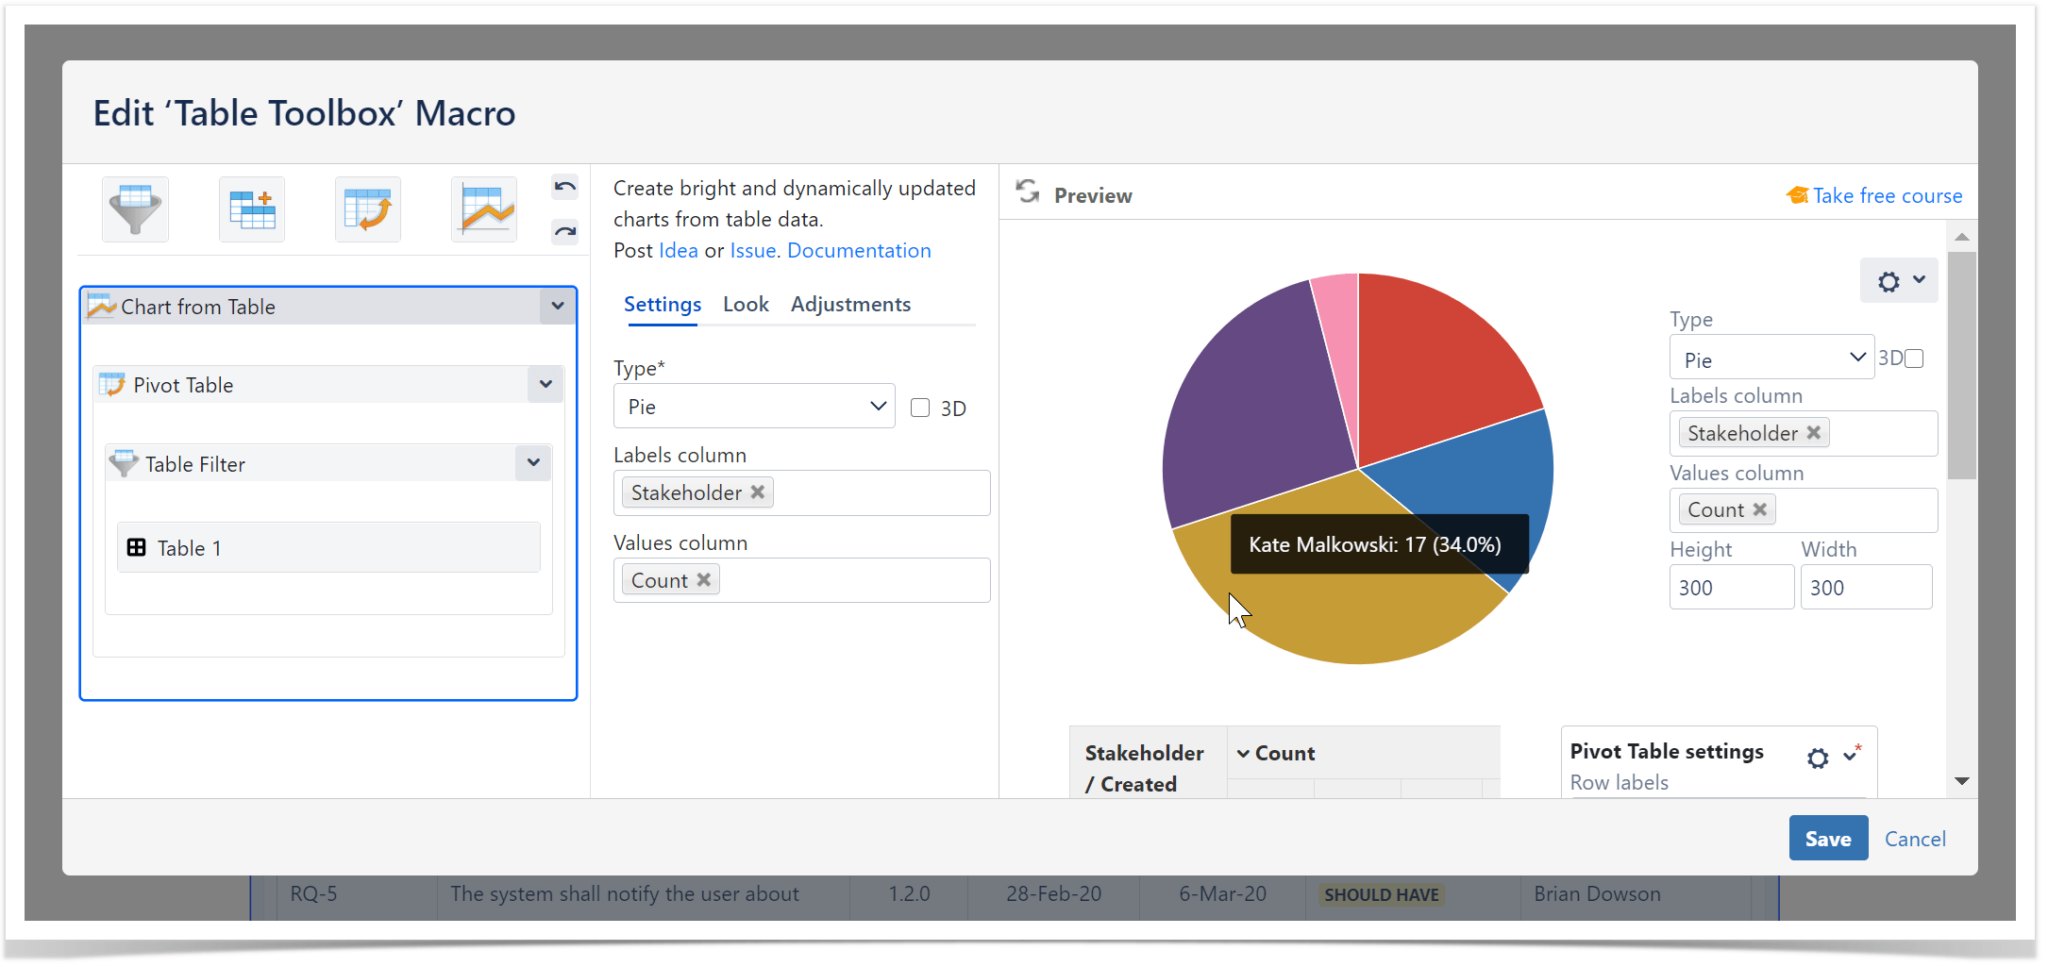This screenshot has height=967, width=2048.
Task: Refresh the chart Preview
Action: (x=1029, y=192)
